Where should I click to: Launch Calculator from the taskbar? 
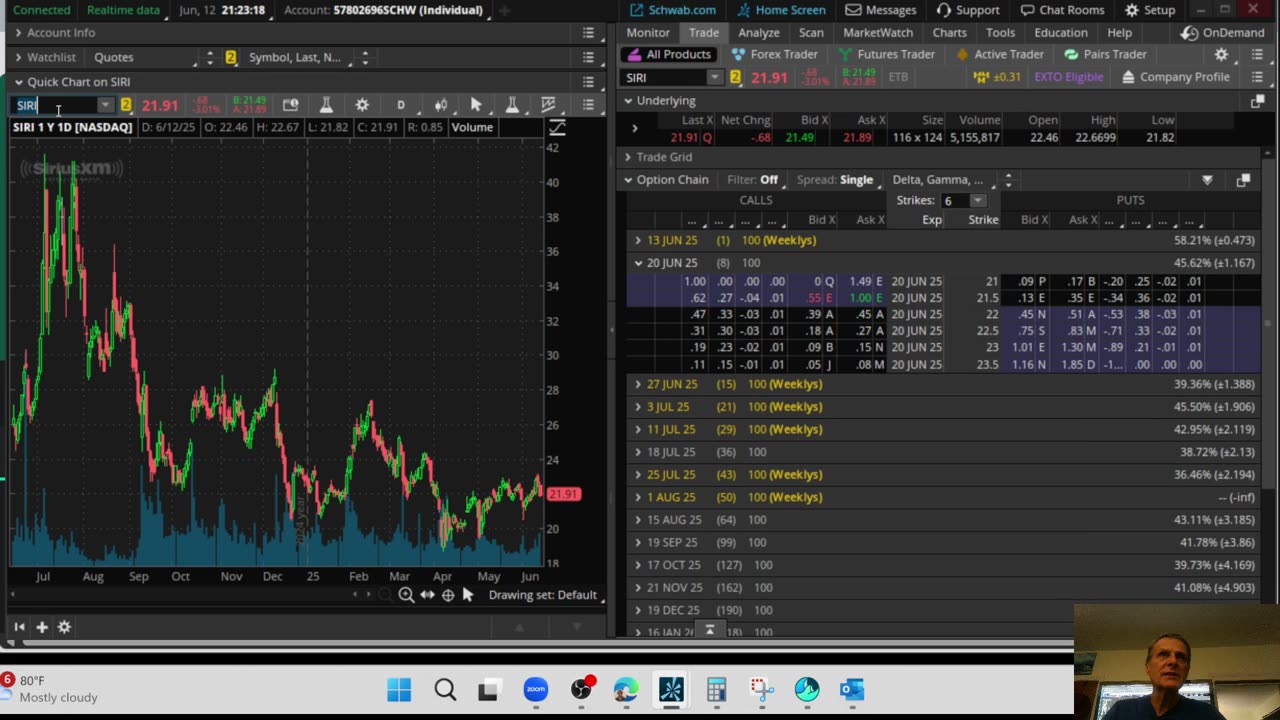click(x=716, y=690)
